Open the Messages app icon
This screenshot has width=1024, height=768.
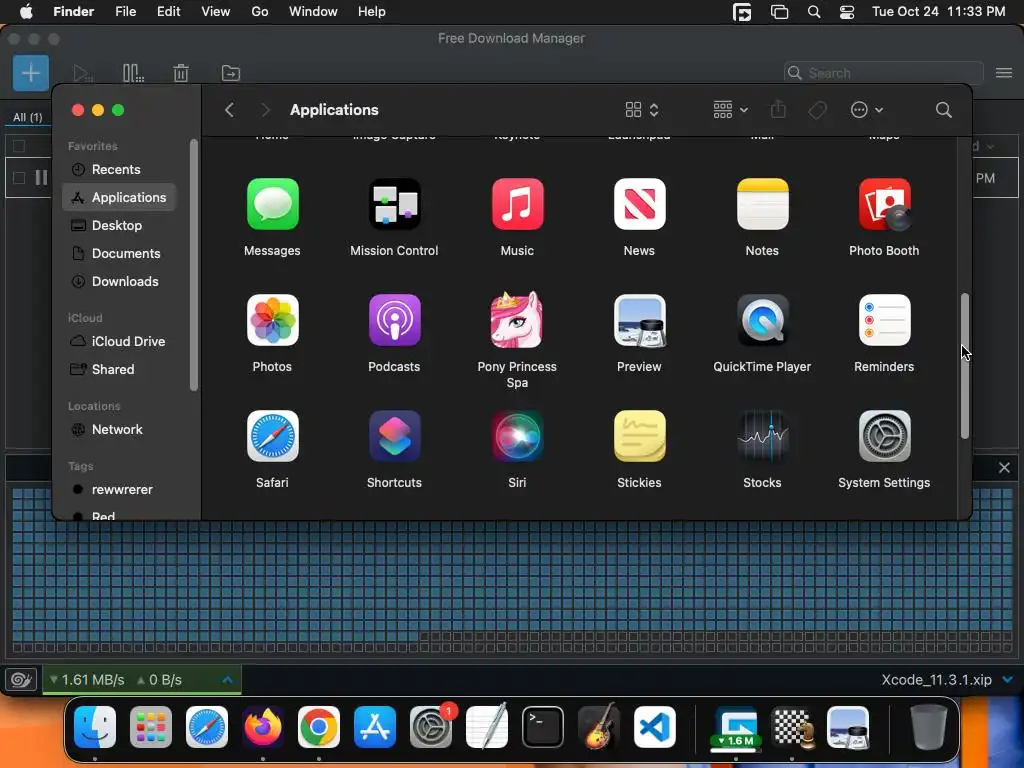(x=272, y=204)
